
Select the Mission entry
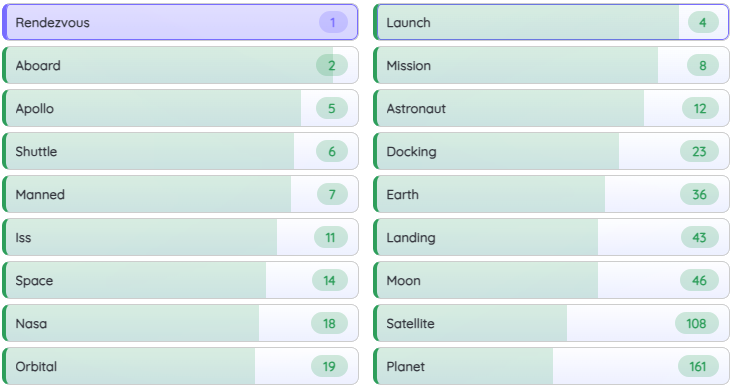[x=551, y=65]
